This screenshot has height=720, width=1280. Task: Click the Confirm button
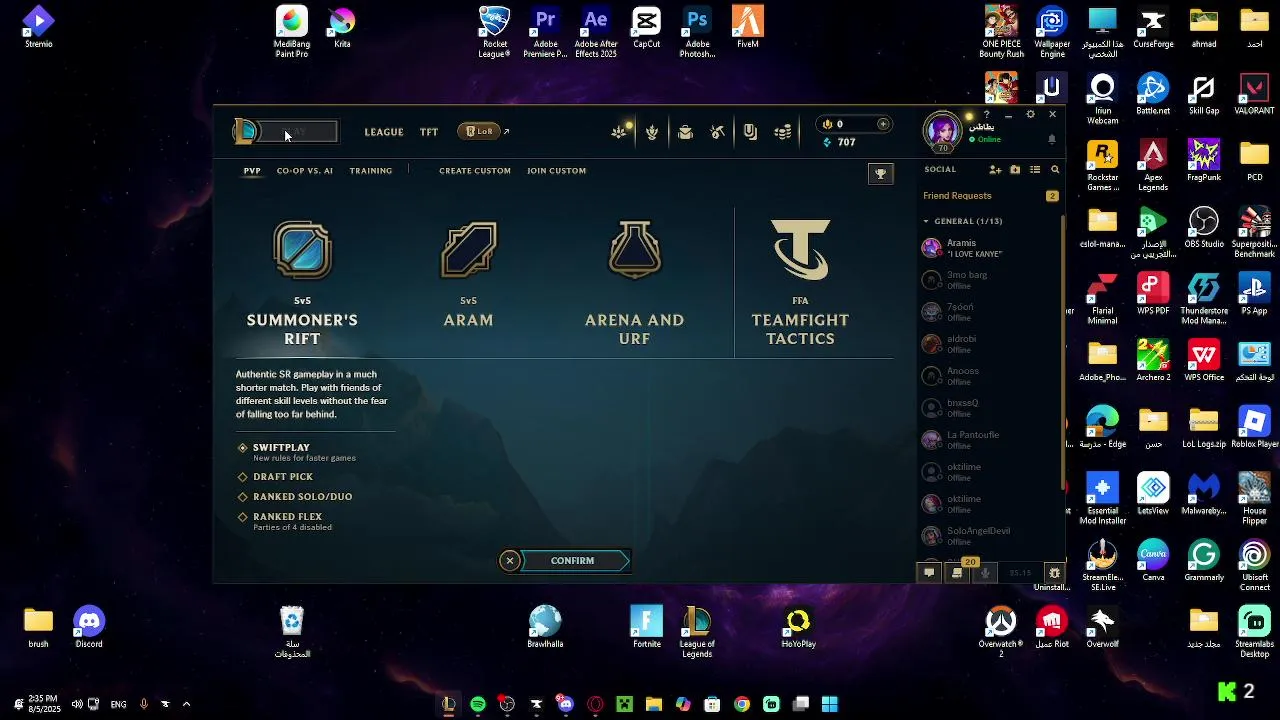tap(573, 561)
